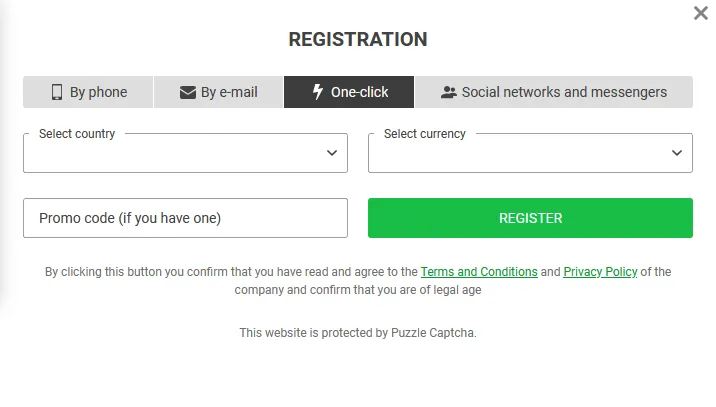Open Social networks and messengers tab

554,92
